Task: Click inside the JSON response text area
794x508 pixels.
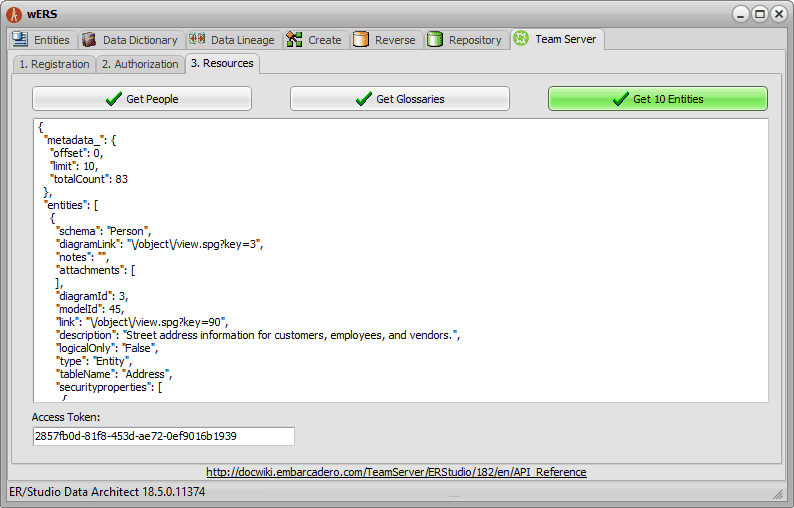Action: 401,260
